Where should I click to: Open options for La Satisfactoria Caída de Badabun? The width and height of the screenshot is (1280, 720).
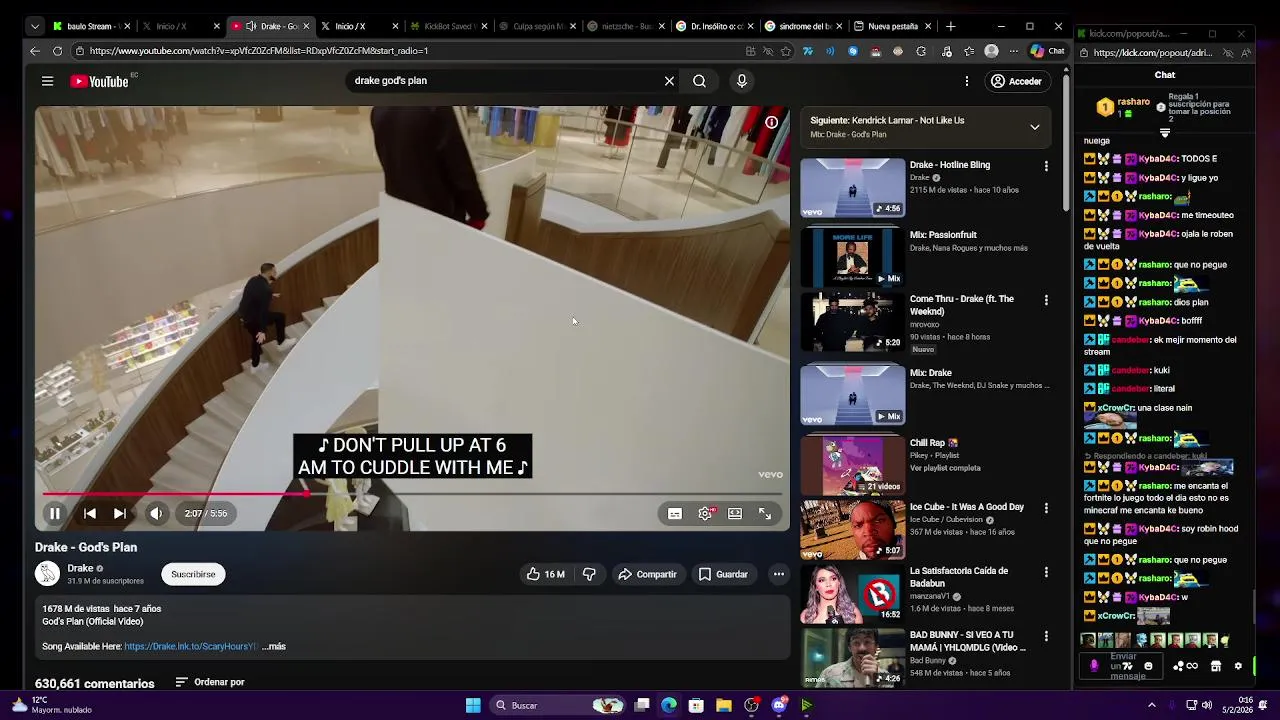(x=1046, y=572)
